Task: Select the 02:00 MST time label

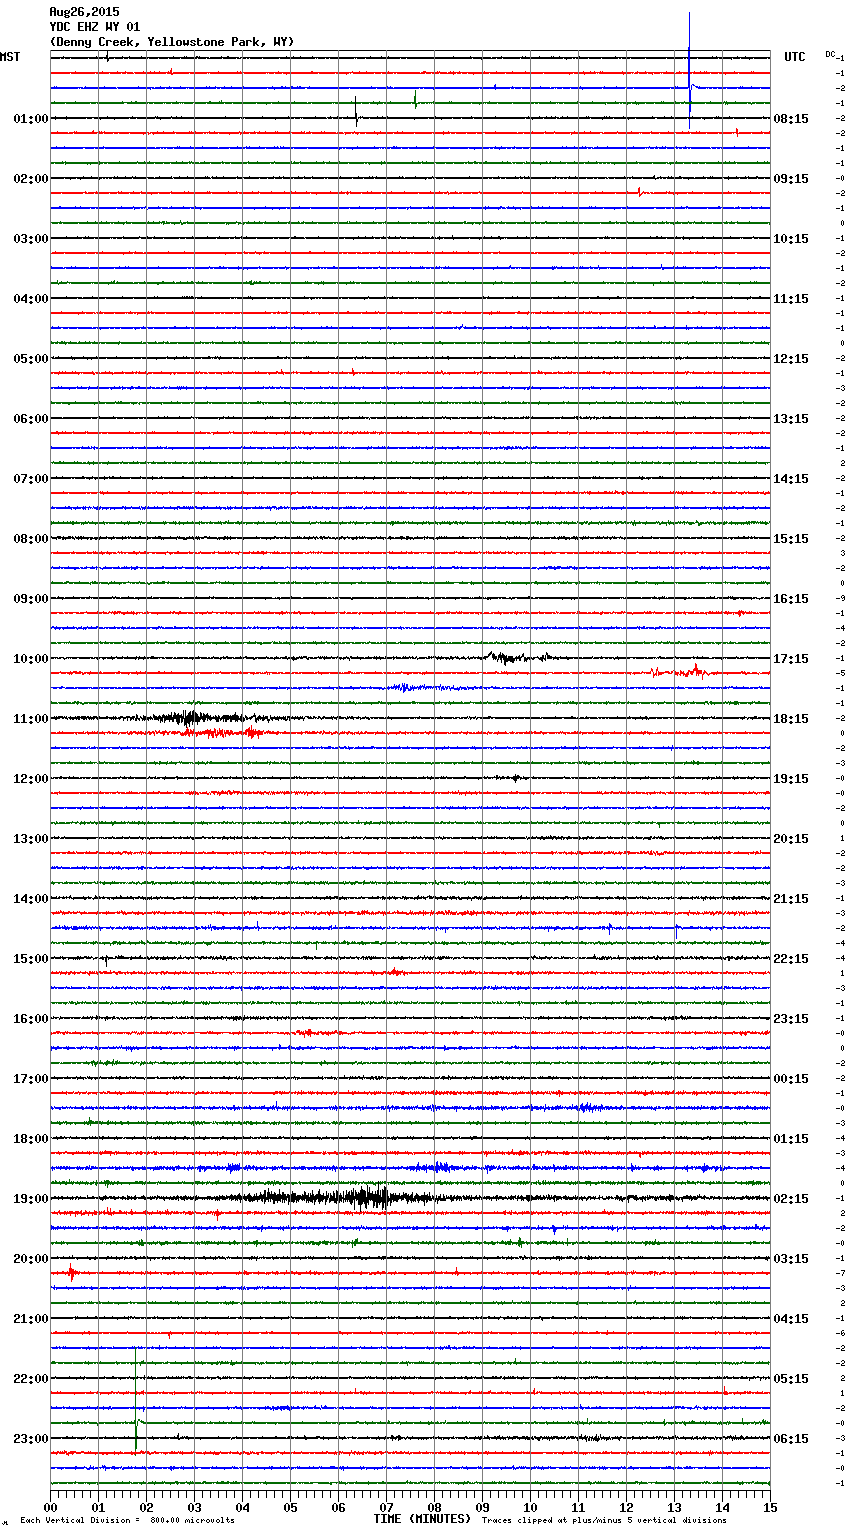Action: 31,179
